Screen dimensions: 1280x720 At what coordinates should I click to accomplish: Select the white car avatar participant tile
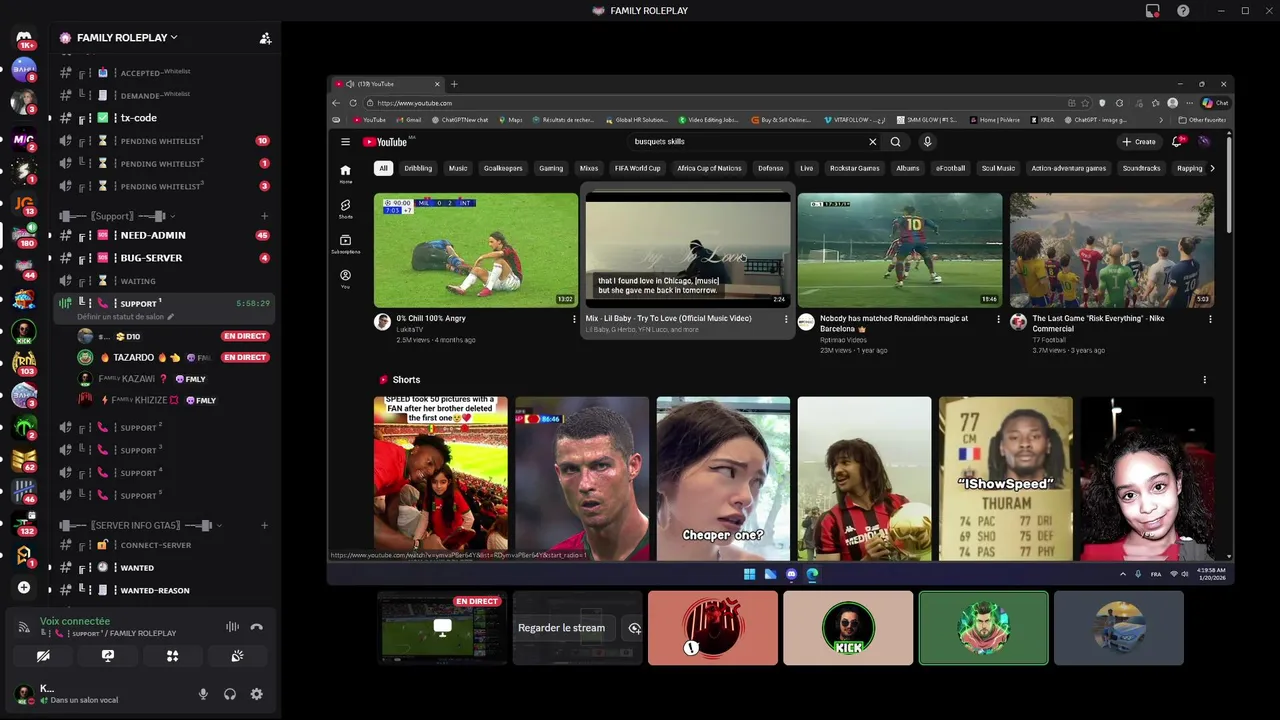(1119, 628)
